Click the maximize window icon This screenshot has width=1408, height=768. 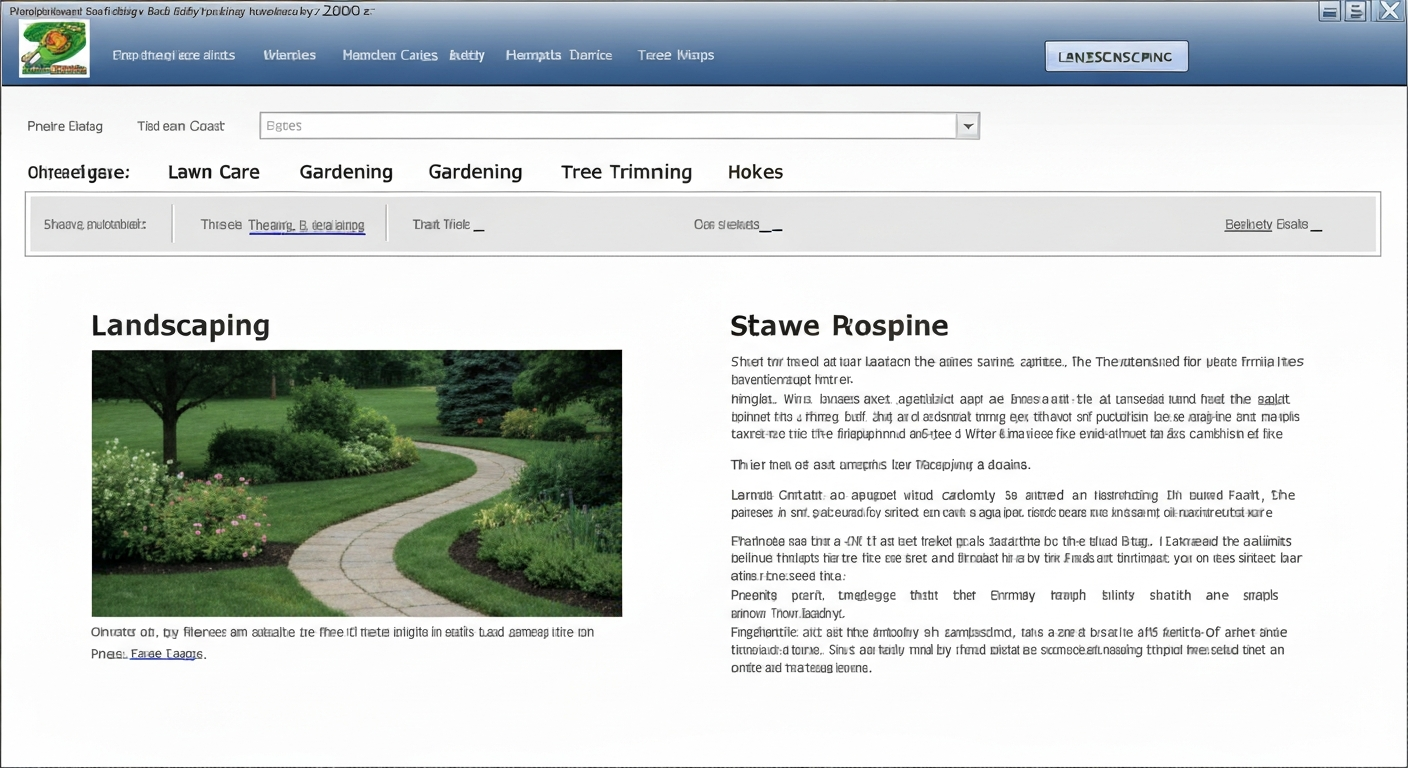[1356, 11]
